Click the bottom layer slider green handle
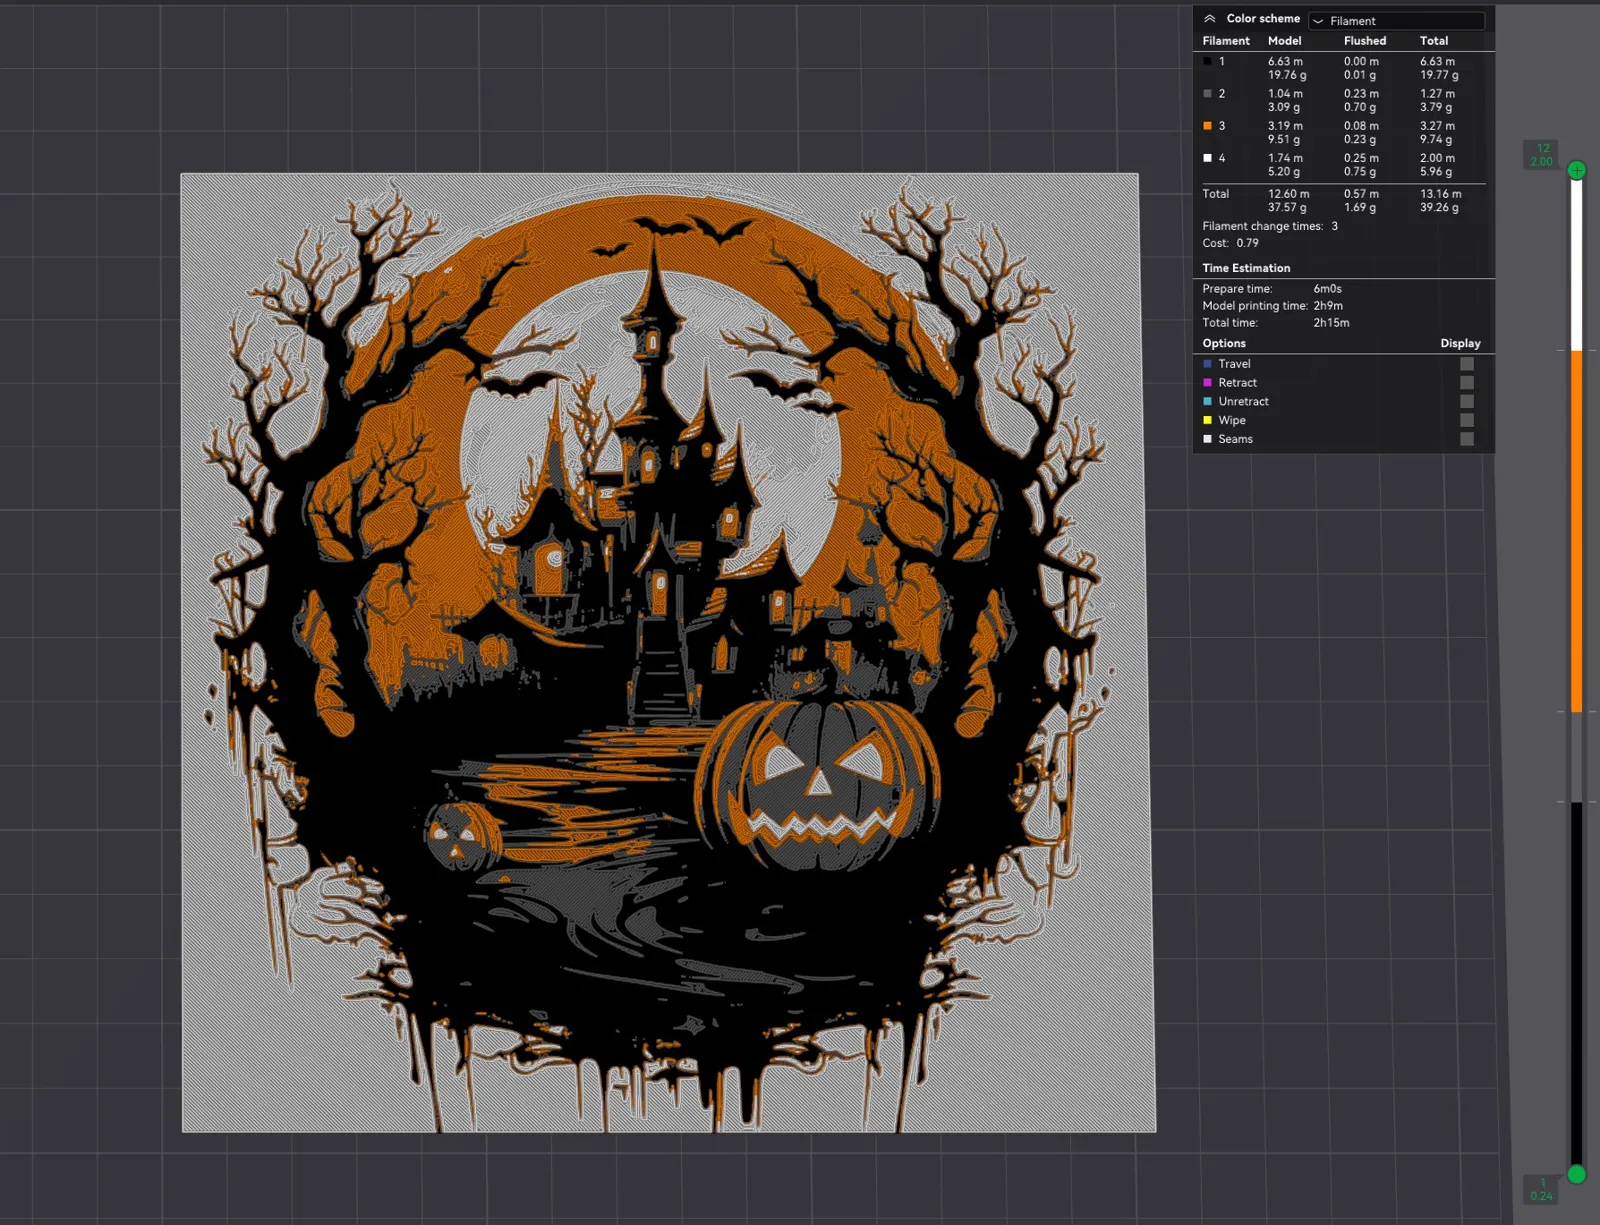The image size is (1600, 1225). [x=1577, y=1174]
